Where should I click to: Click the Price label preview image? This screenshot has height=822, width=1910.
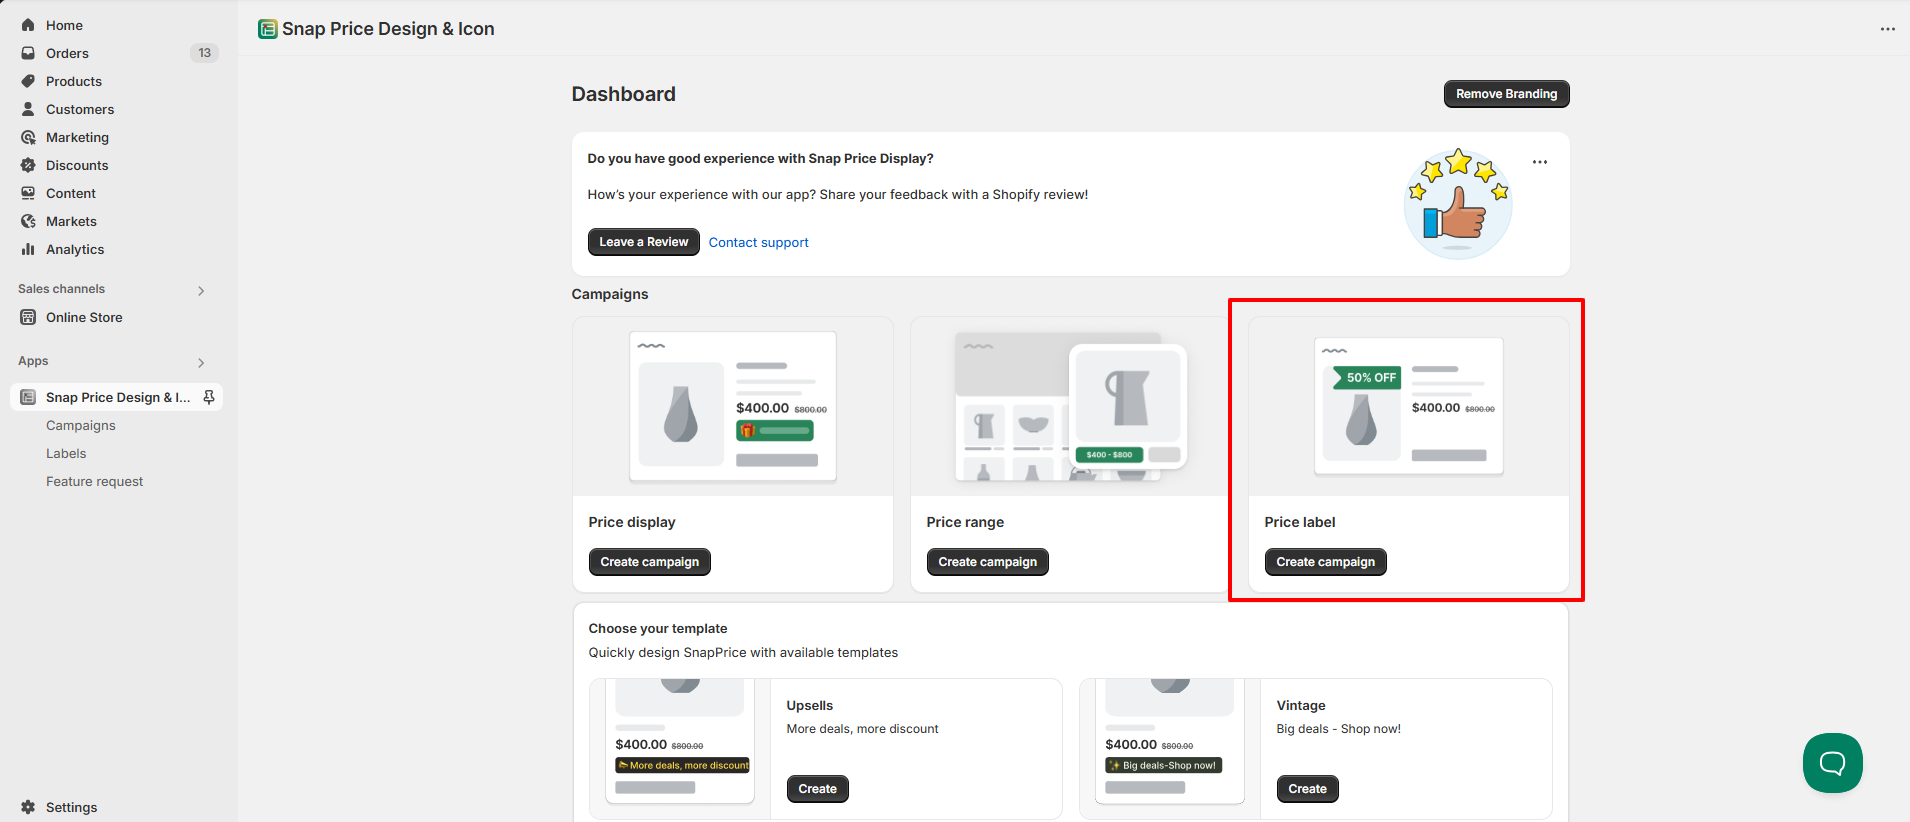click(1409, 406)
